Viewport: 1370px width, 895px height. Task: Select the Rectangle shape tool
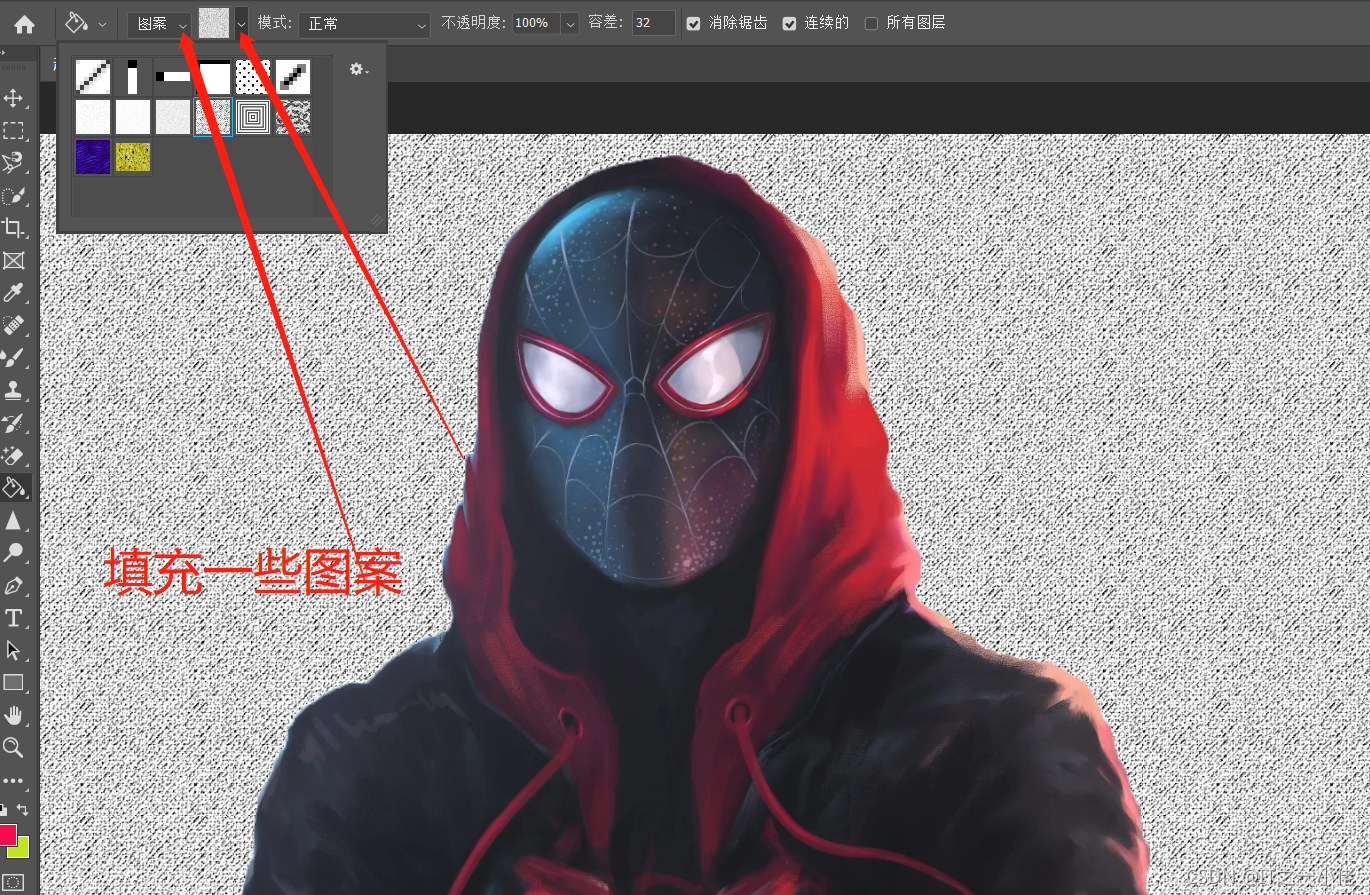click(x=13, y=683)
